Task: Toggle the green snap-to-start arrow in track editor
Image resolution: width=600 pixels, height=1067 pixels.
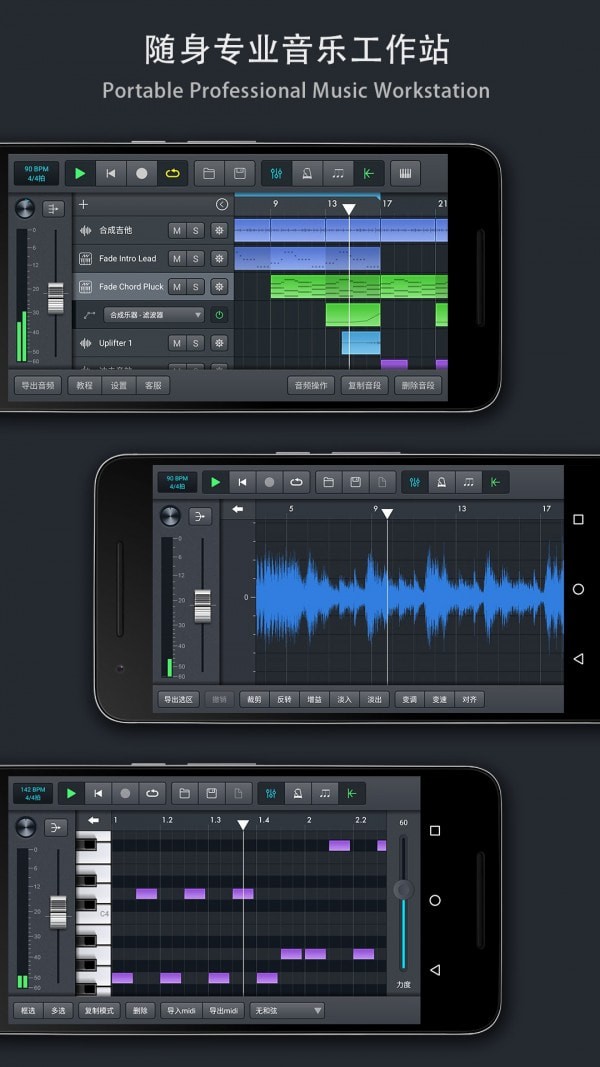Action: coord(369,174)
